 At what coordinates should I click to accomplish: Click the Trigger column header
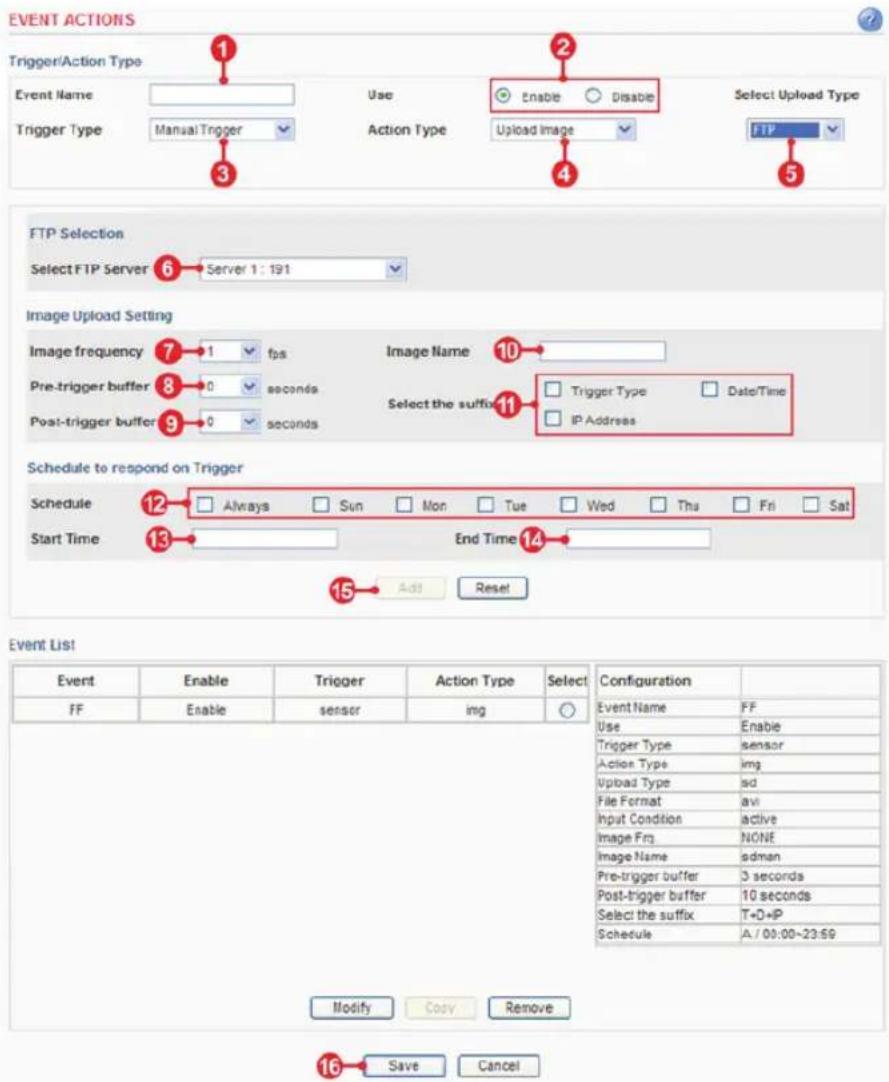pyautogui.click(x=340, y=681)
